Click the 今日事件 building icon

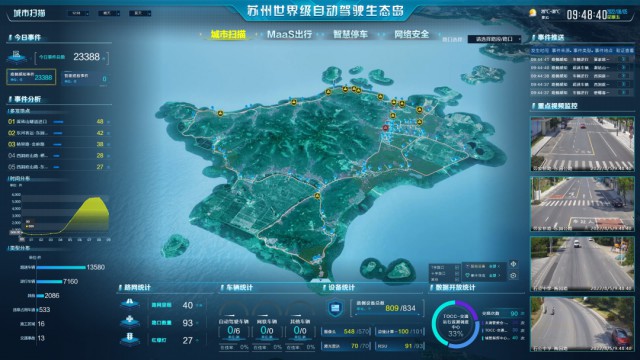(x=16, y=57)
